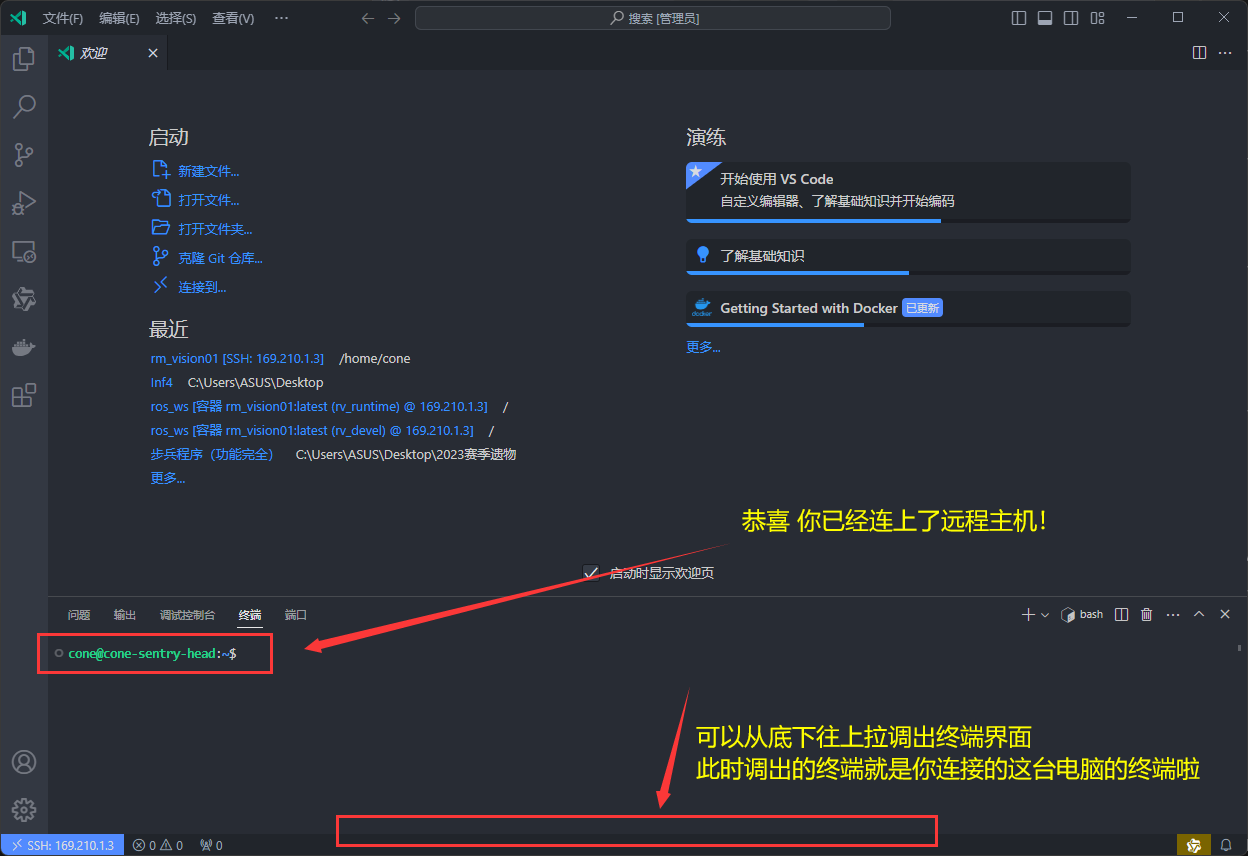Click the 搜索 [管理员] command center box
The width and height of the screenshot is (1248, 856).
point(652,18)
